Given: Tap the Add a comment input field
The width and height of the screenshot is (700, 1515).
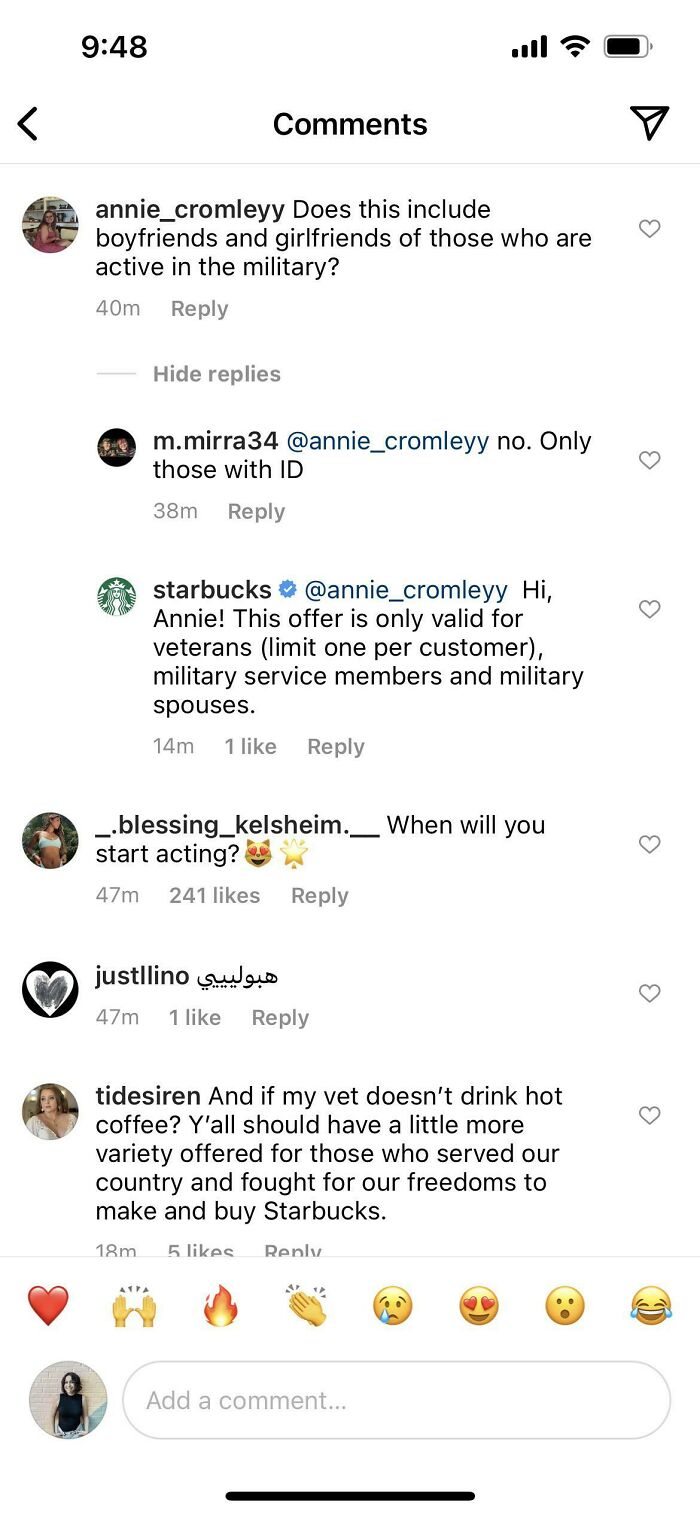Looking at the screenshot, I should tap(397, 1400).
